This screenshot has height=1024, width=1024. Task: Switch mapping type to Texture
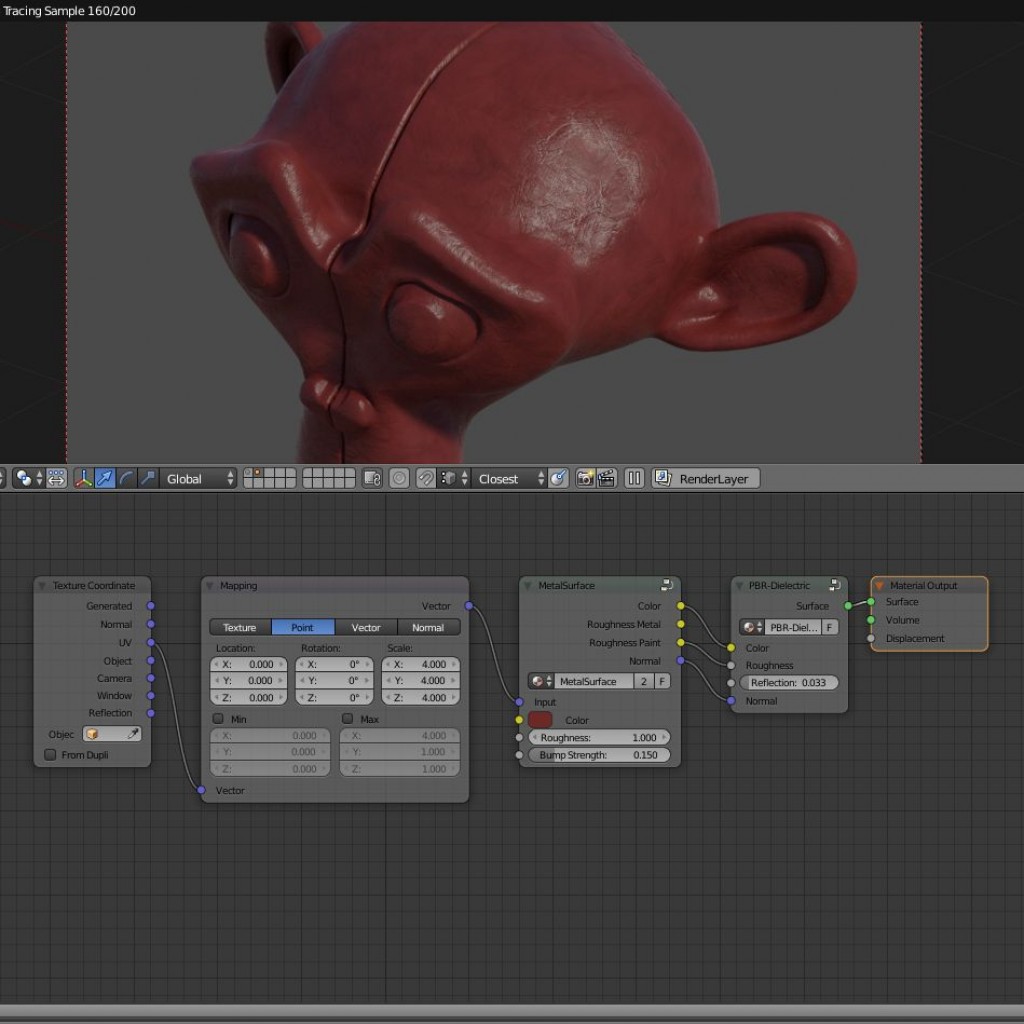click(238, 627)
